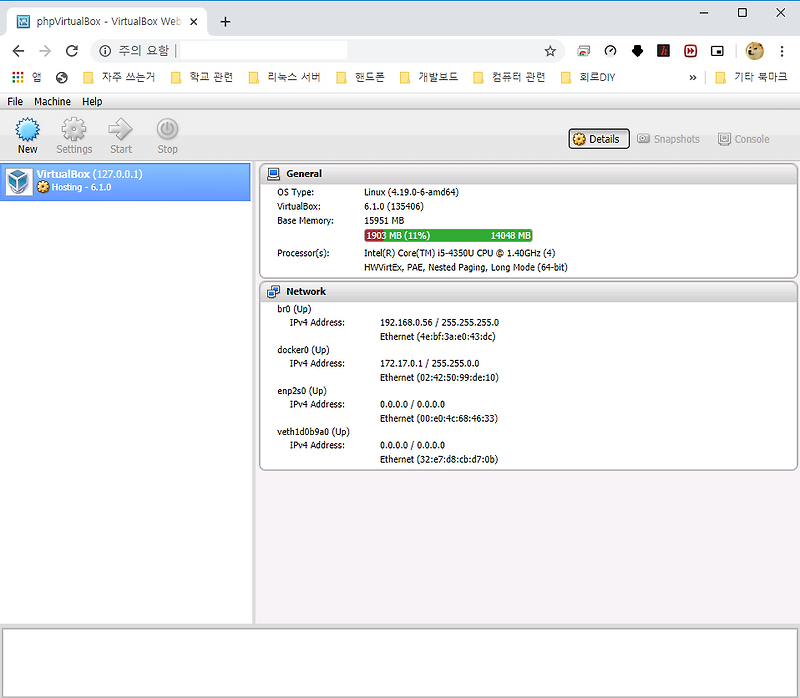Image resolution: width=800 pixels, height=698 pixels.
Task: Click the red h extension icon
Action: [x=663, y=51]
